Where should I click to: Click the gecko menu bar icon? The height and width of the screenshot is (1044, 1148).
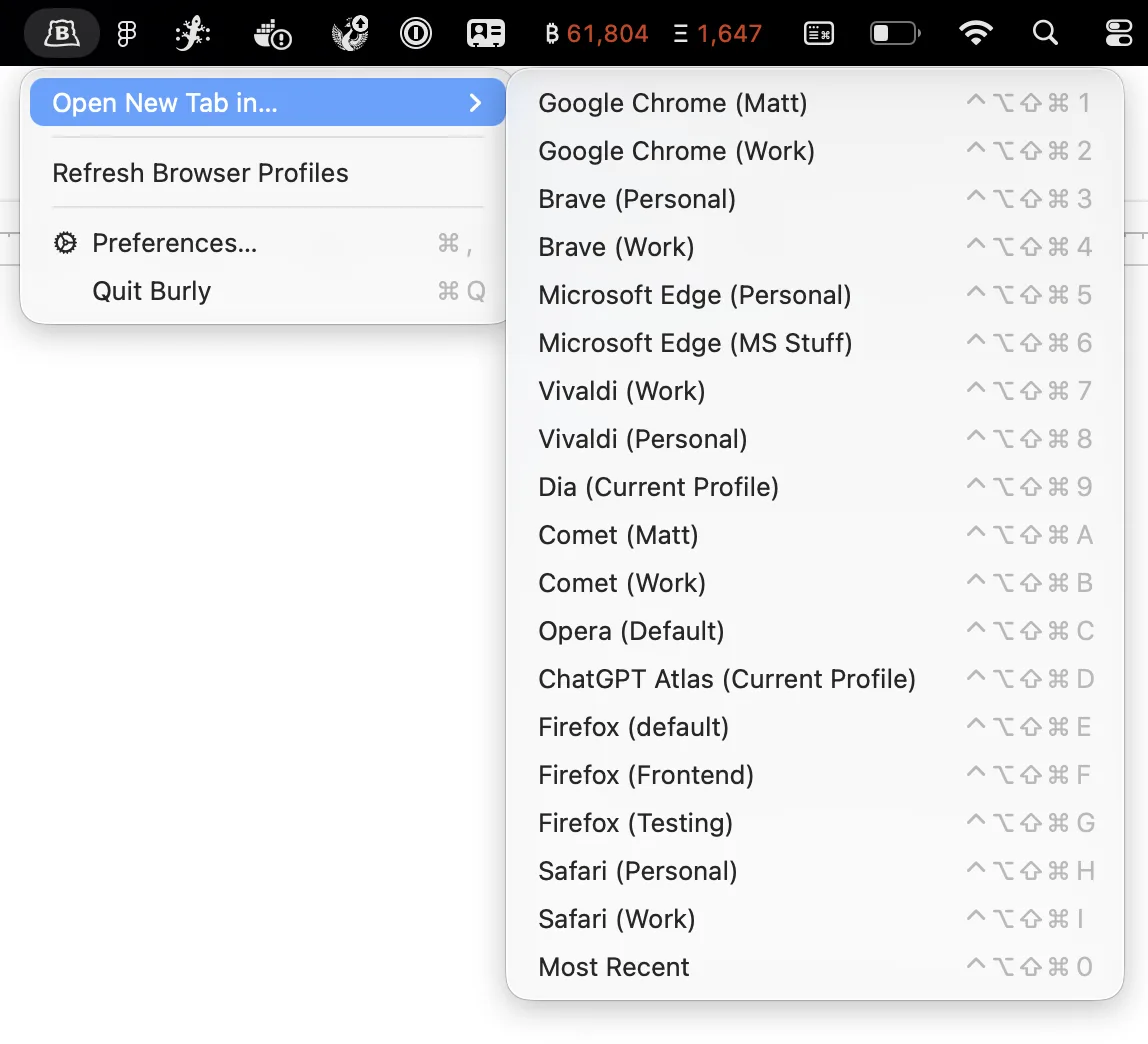[193, 33]
